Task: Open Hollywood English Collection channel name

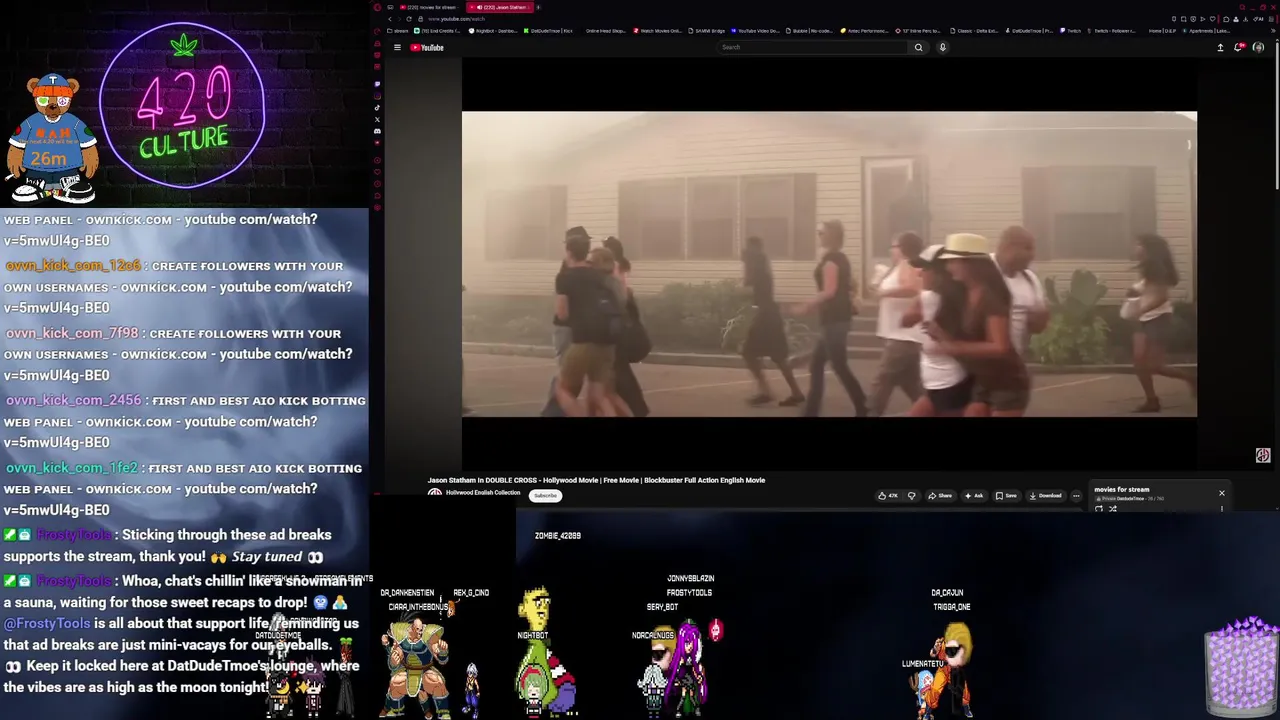Action: 483,492
